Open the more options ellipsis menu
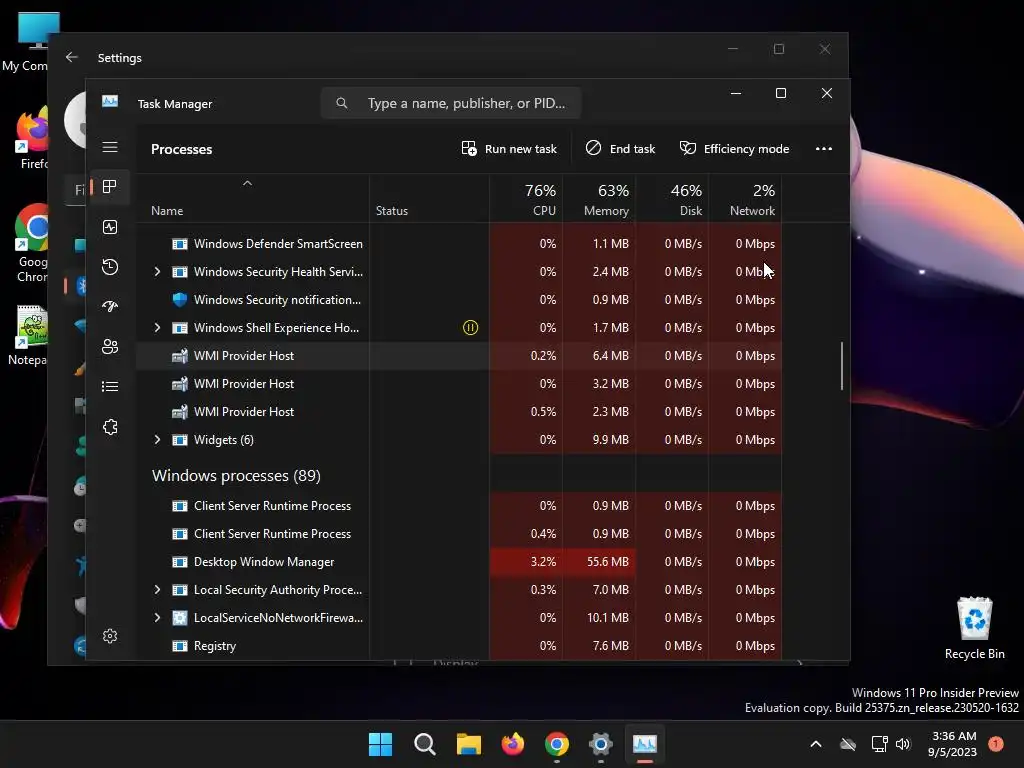The height and width of the screenshot is (768, 1024). coord(824,149)
